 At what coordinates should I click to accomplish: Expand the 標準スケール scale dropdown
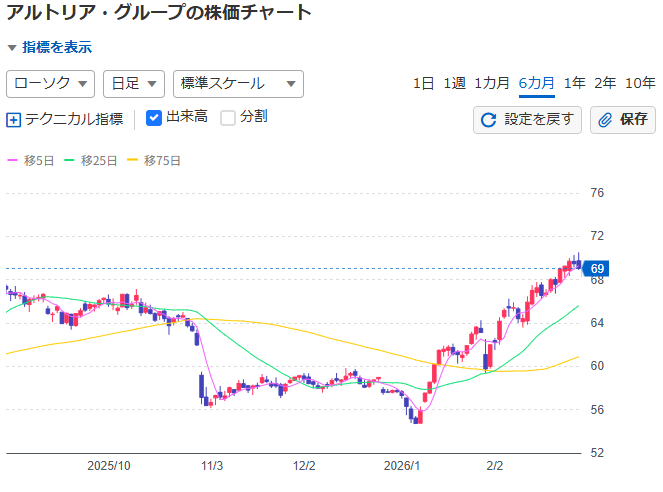click(x=237, y=84)
